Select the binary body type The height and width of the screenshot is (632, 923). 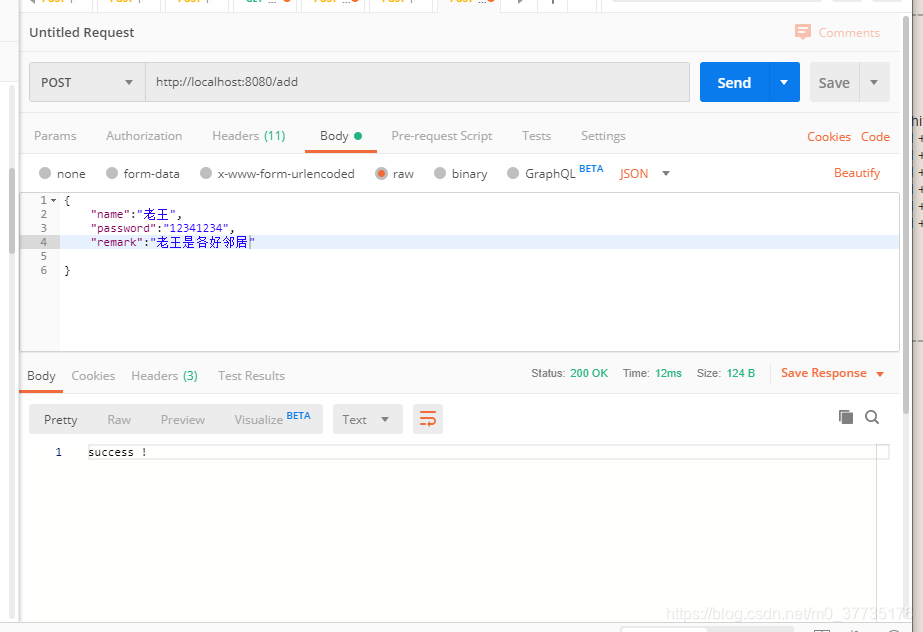pos(440,173)
